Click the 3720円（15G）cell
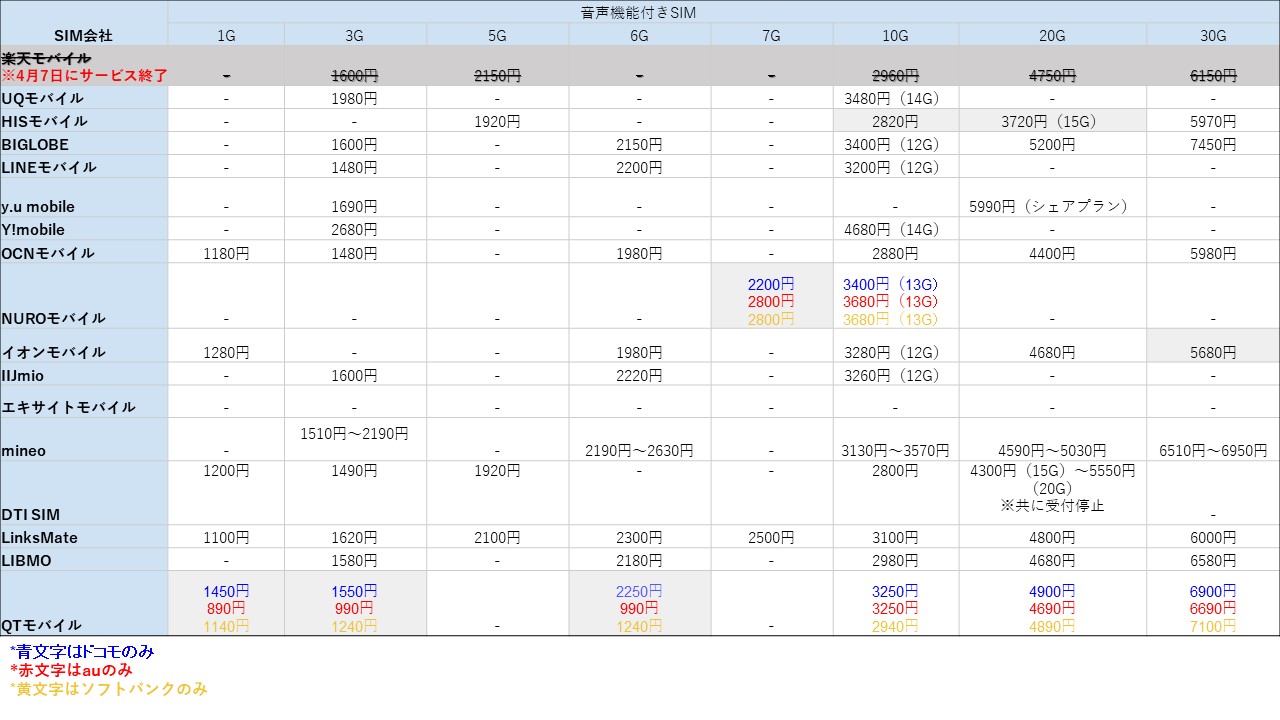 1052,121
